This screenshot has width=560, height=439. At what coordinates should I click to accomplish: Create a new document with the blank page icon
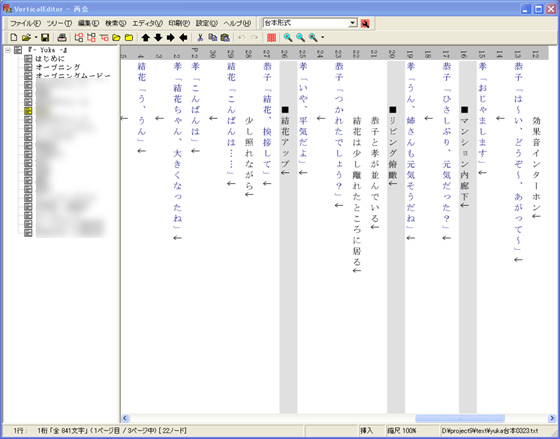14,37
